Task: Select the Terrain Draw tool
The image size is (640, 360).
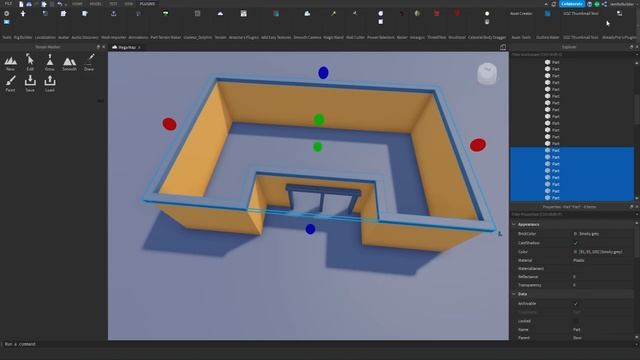Action: [x=89, y=63]
